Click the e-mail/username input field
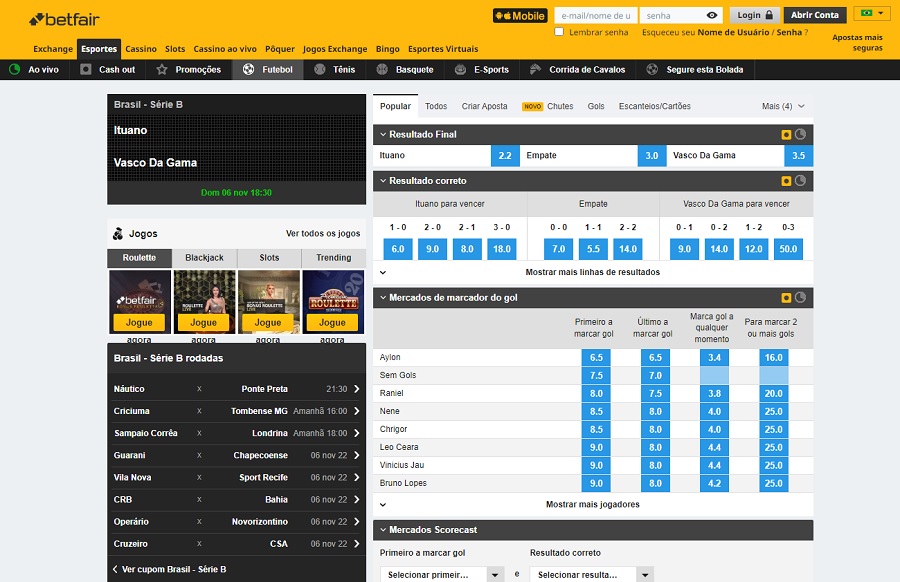 pos(596,15)
